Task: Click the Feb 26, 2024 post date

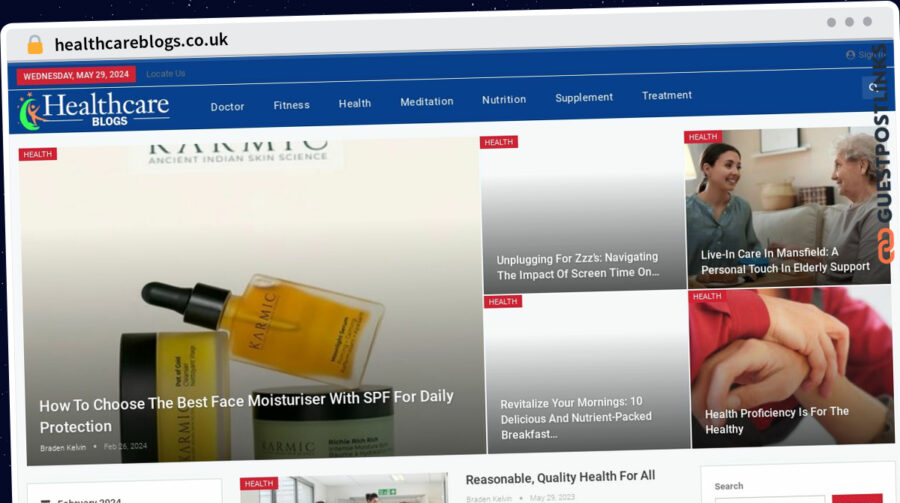Action: click(x=125, y=446)
